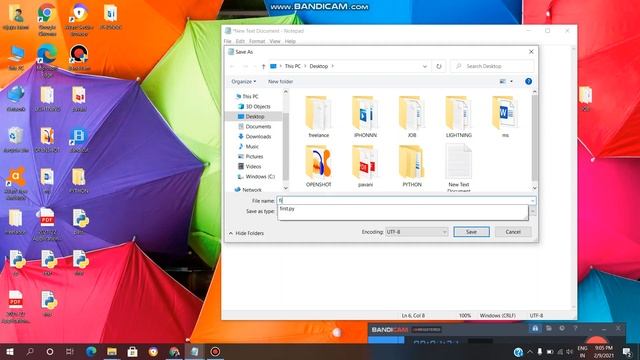Image resolution: width=640 pixels, height=360 pixels.
Task: Expand the address bar history dropdown
Action: click(424, 66)
